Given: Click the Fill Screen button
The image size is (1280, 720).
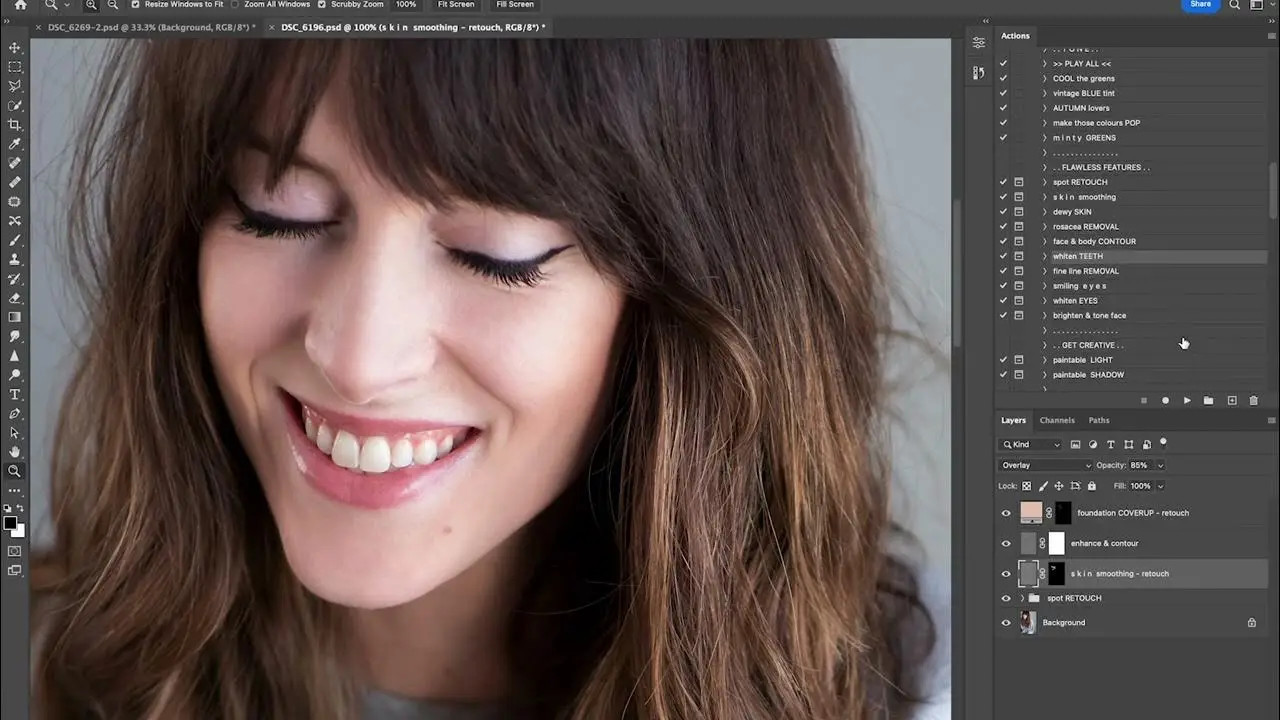Looking at the screenshot, I should [x=515, y=4].
